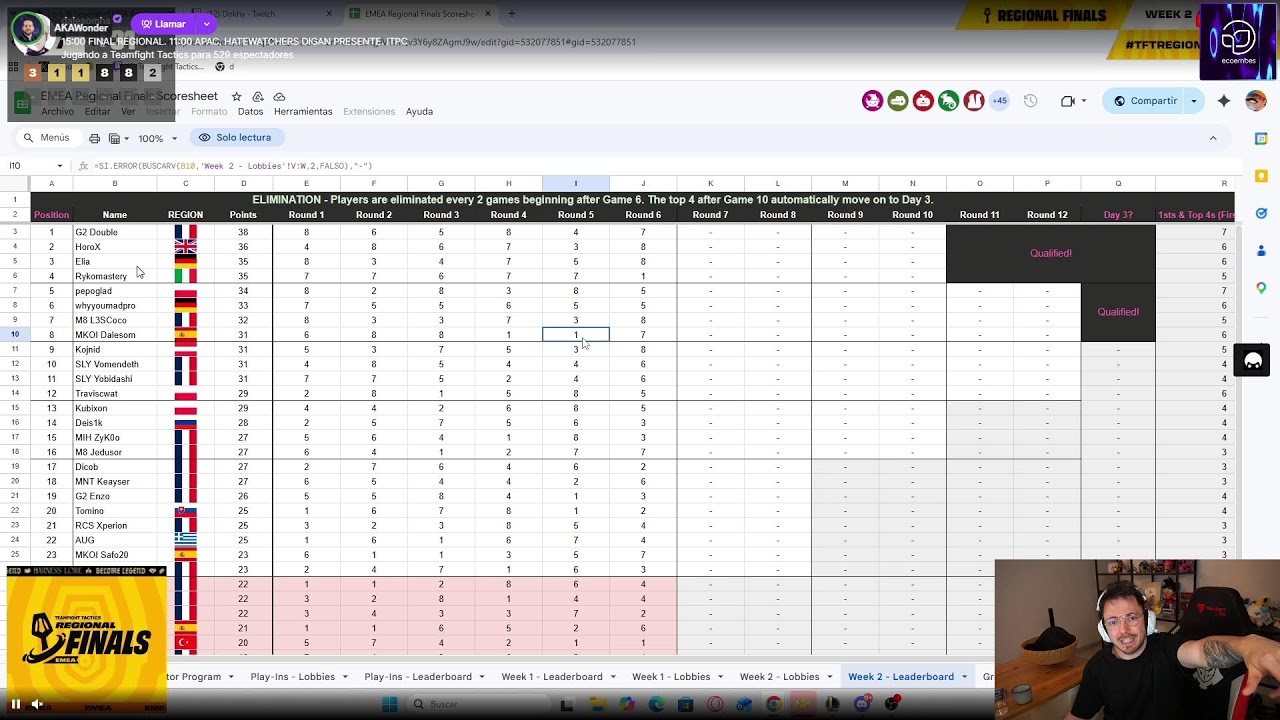Open the Gemini sparkle icon
Screen dimensions: 1280x720
(x=1224, y=101)
